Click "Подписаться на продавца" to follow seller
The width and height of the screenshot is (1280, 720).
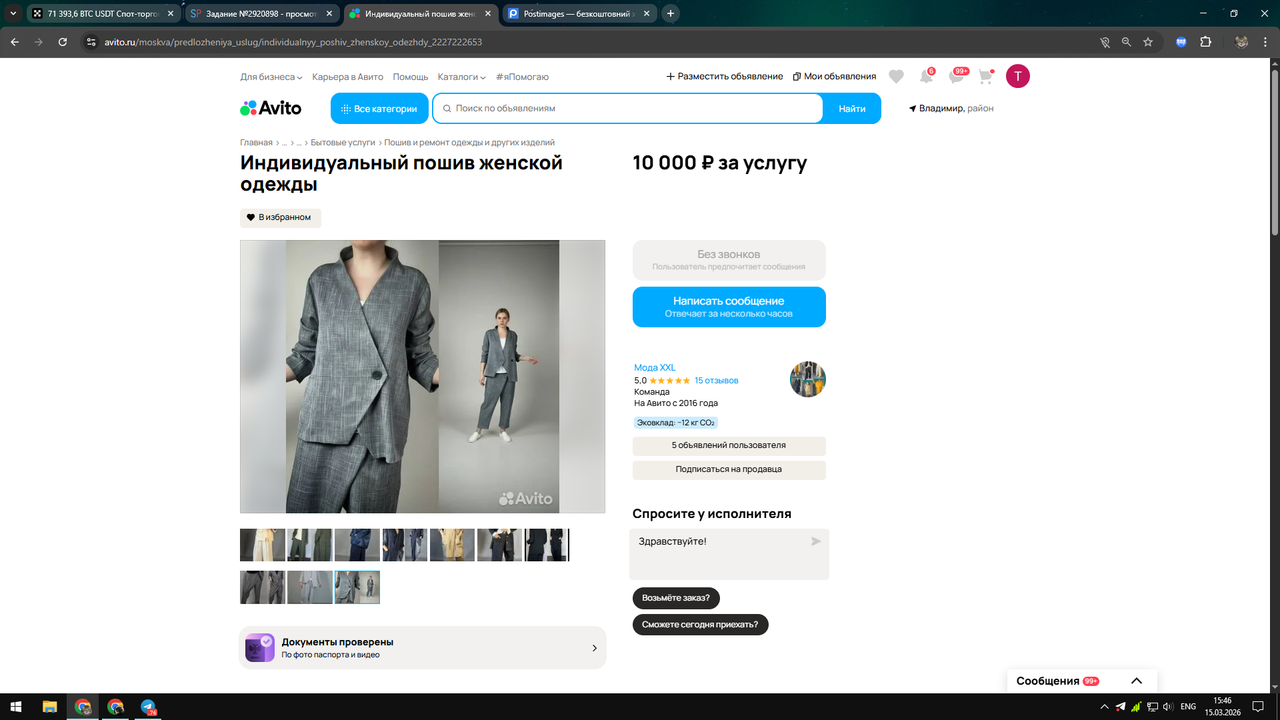728,469
